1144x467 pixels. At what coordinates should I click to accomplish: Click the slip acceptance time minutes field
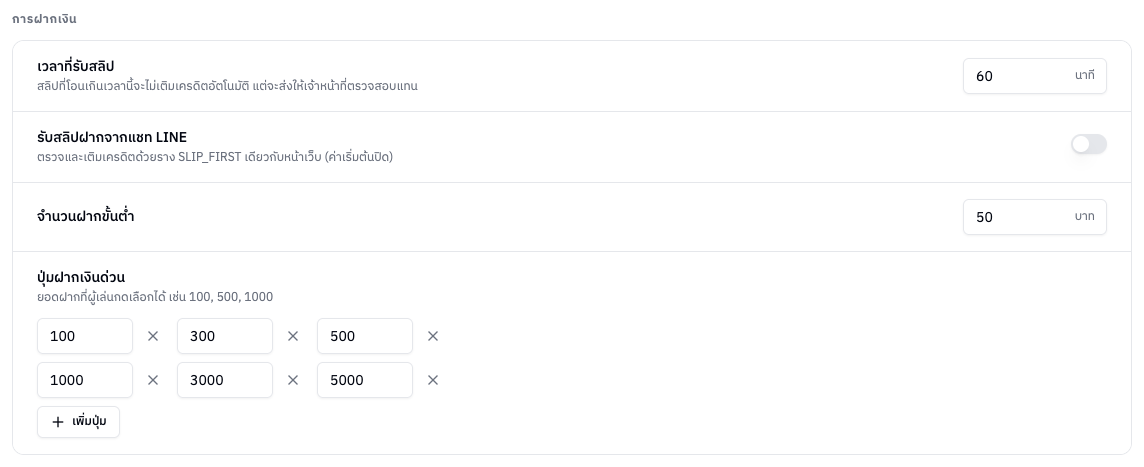[x=1035, y=76]
